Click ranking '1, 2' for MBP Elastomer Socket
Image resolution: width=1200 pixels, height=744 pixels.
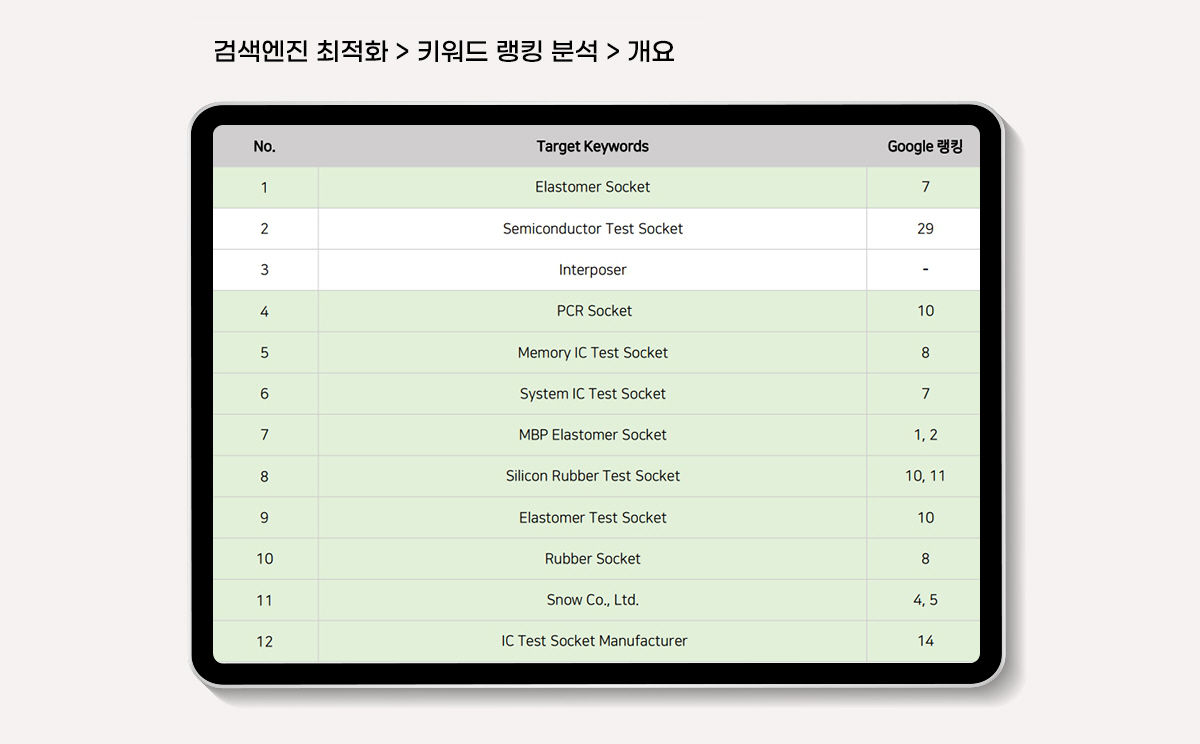coord(925,435)
